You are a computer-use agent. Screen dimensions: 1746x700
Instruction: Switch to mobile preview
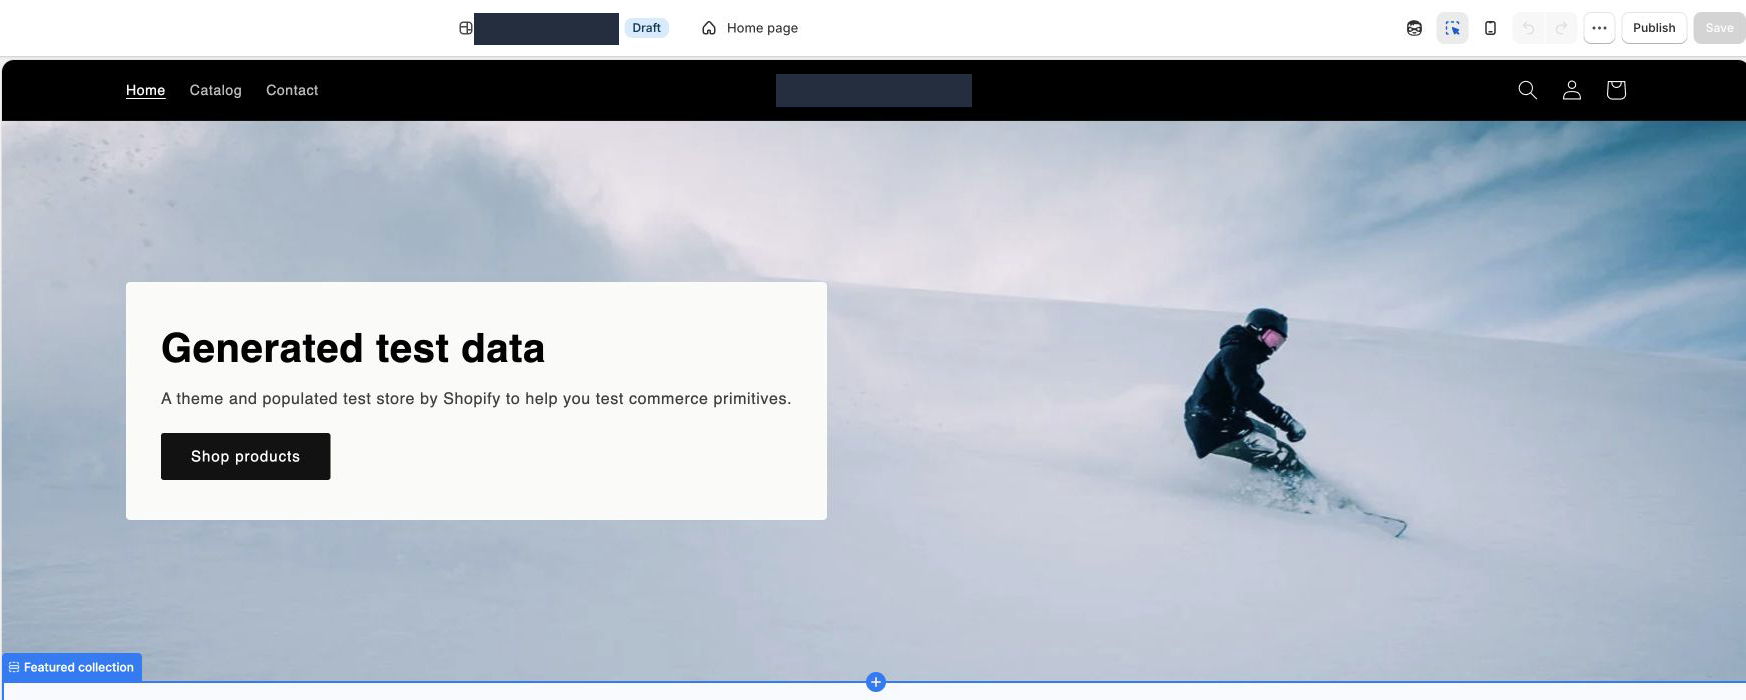click(1490, 28)
